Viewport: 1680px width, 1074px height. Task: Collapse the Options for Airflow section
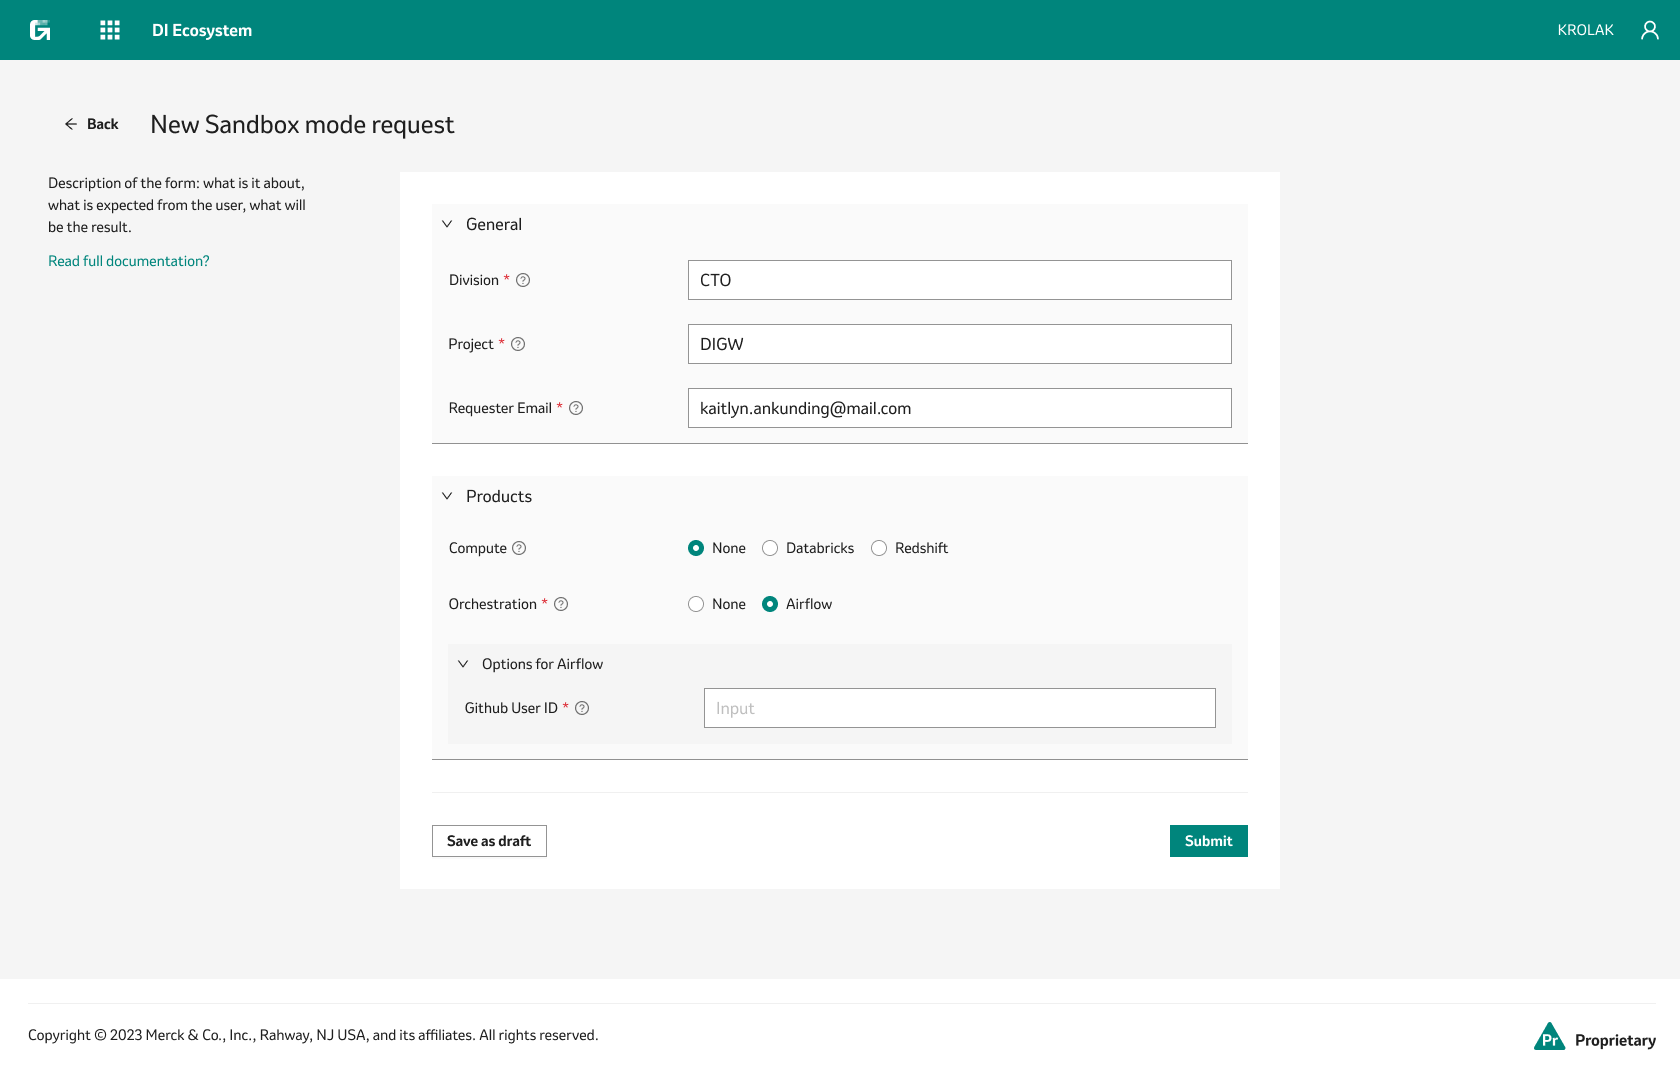[463, 663]
